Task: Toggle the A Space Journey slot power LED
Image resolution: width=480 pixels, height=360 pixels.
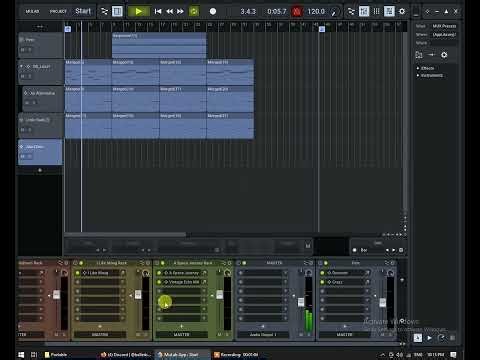Action: 159,273
